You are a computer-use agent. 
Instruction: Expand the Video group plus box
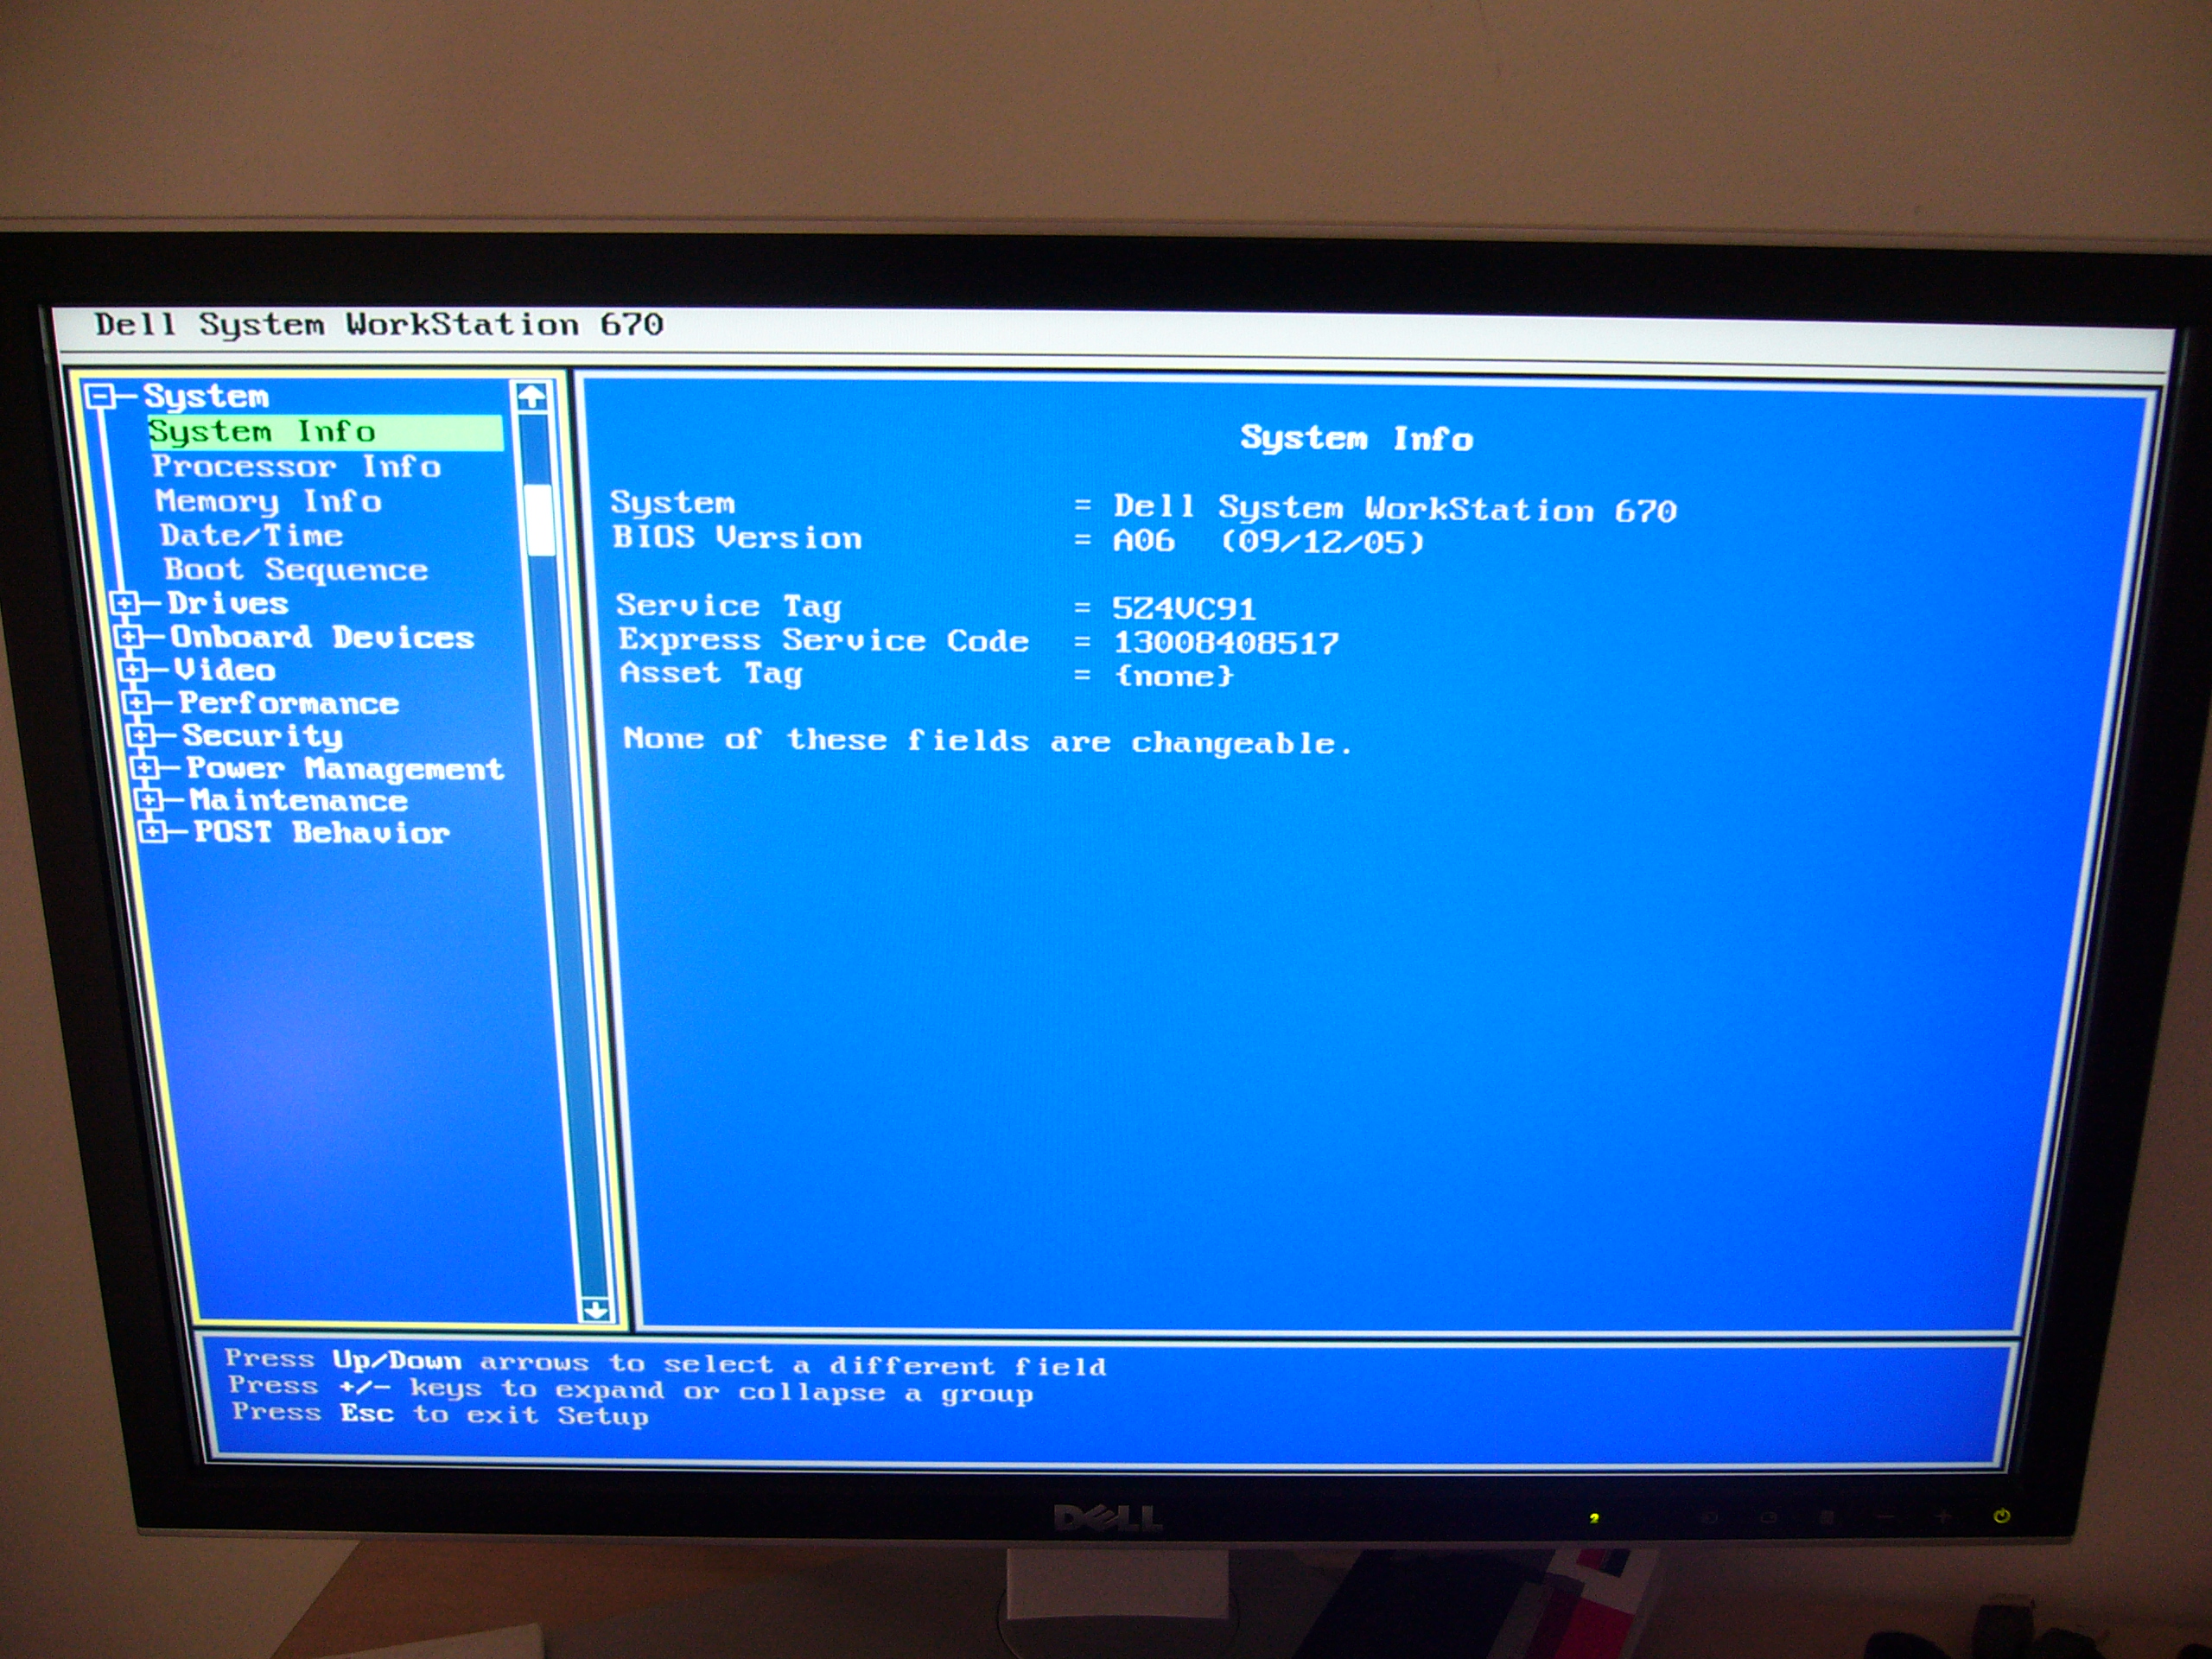point(132,670)
